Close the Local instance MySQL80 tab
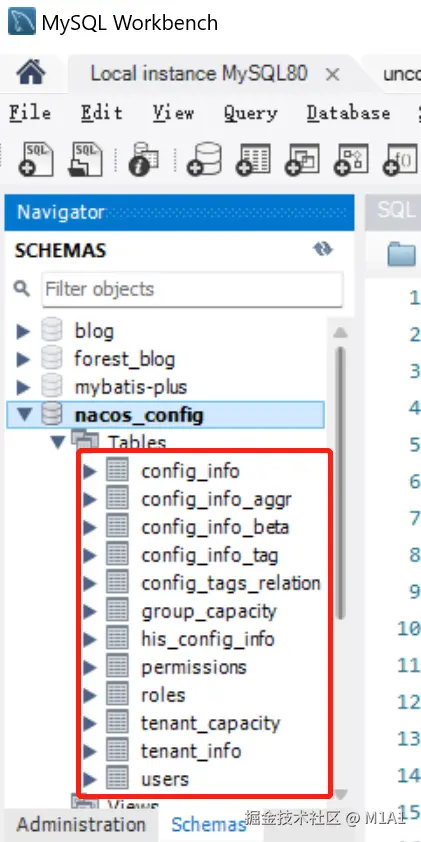Viewport: 421px width, 842px height. pyautogui.click(x=333, y=74)
